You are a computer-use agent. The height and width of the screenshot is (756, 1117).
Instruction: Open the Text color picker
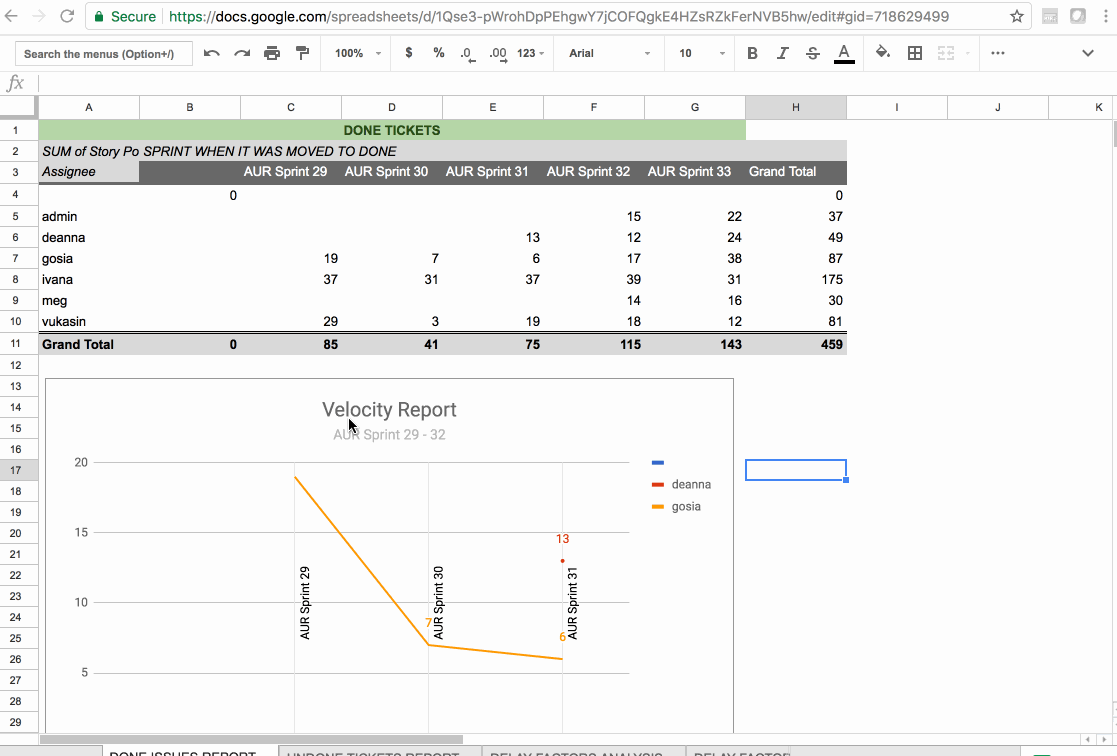[x=844, y=52]
